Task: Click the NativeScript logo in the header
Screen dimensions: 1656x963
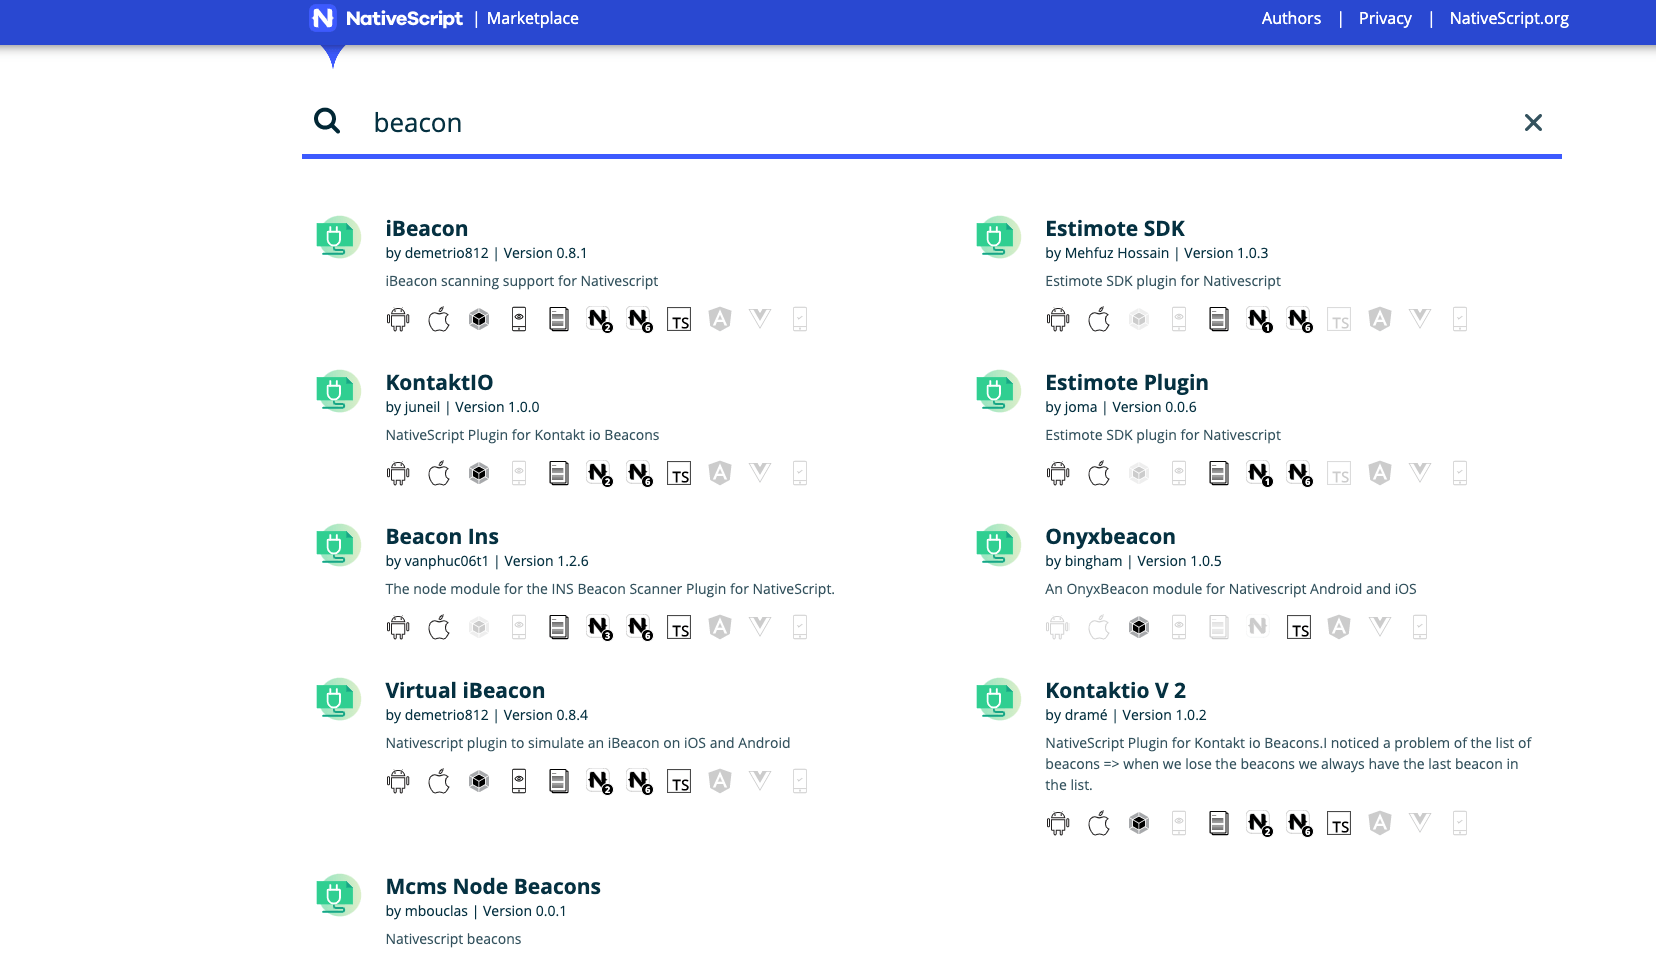Action: tap(386, 18)
